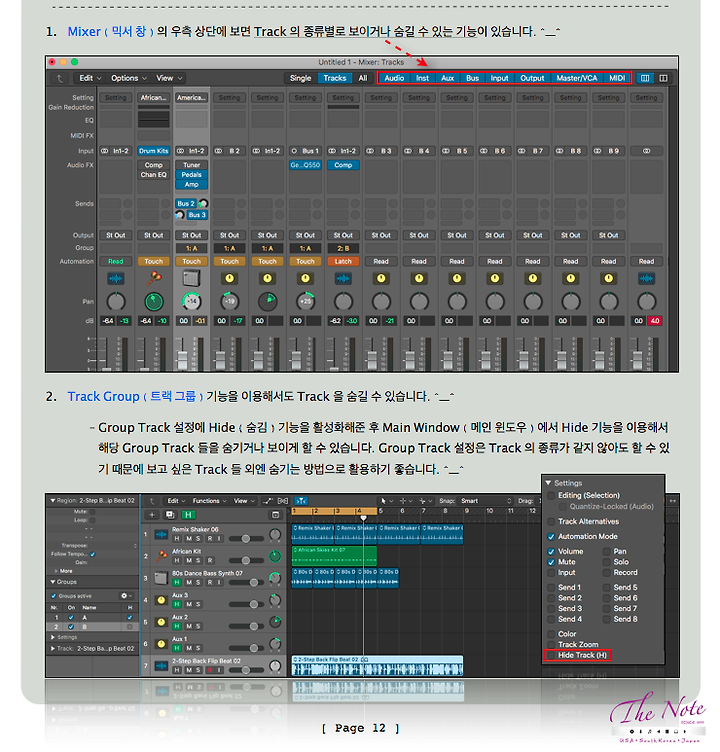Click the African Kit maracas track icon

click(161, 556)
